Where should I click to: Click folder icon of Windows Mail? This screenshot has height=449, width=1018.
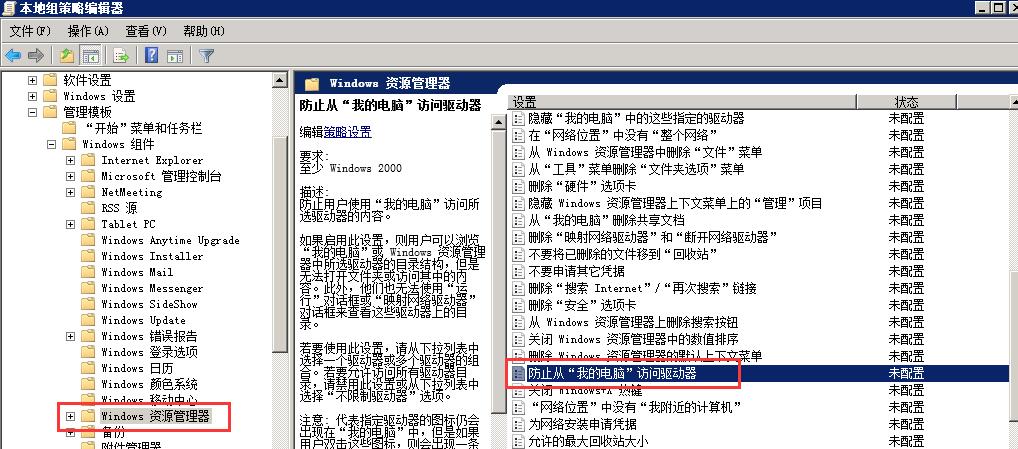point(88,273)
